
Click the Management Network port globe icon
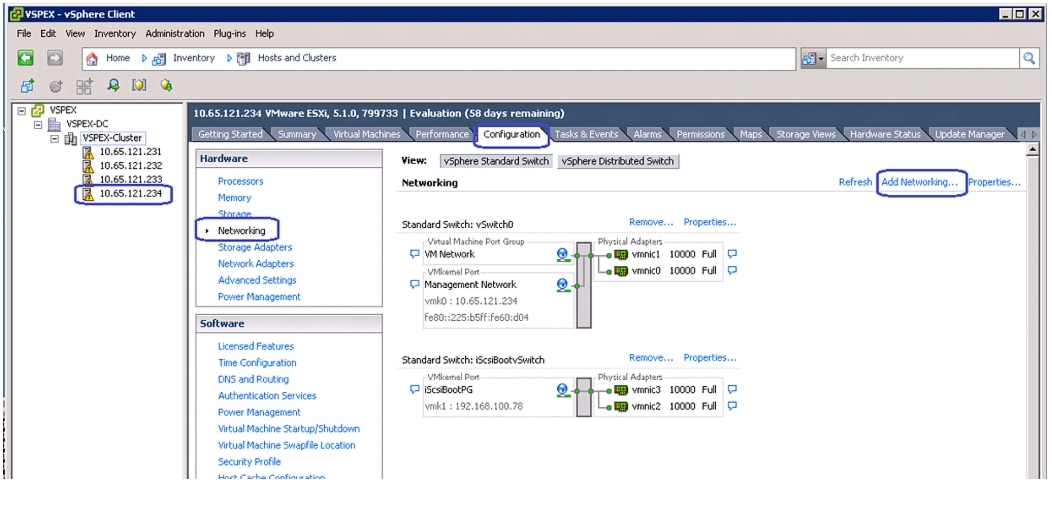[x=563, y=285]
